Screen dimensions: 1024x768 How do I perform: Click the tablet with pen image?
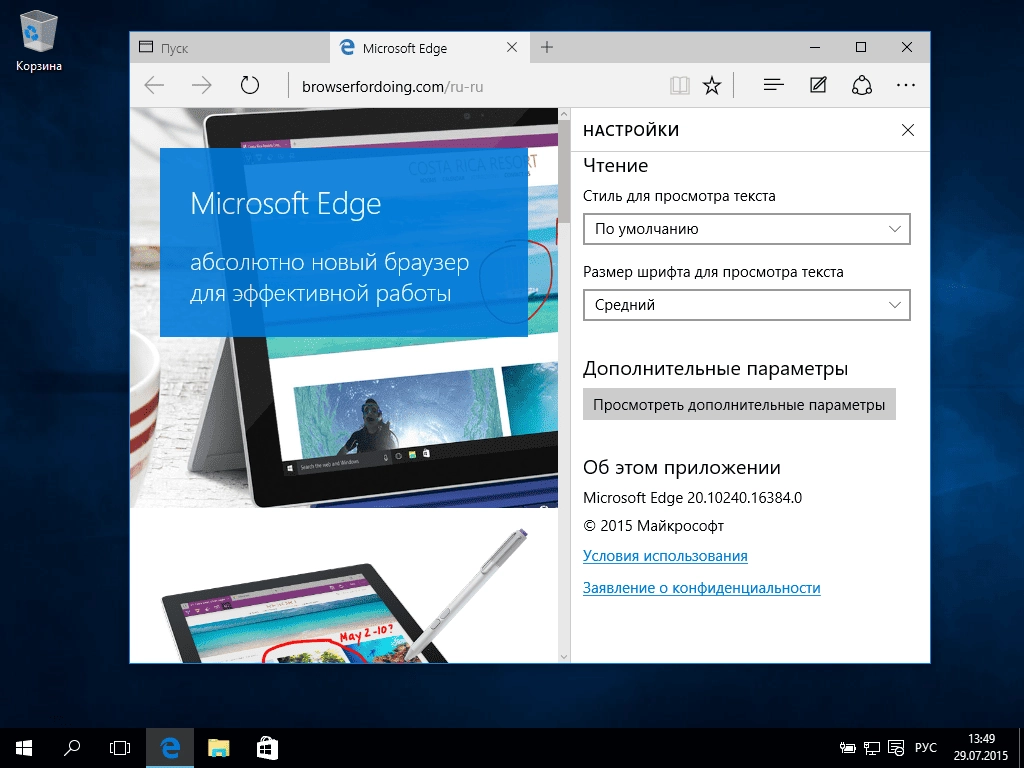point(345,596)
